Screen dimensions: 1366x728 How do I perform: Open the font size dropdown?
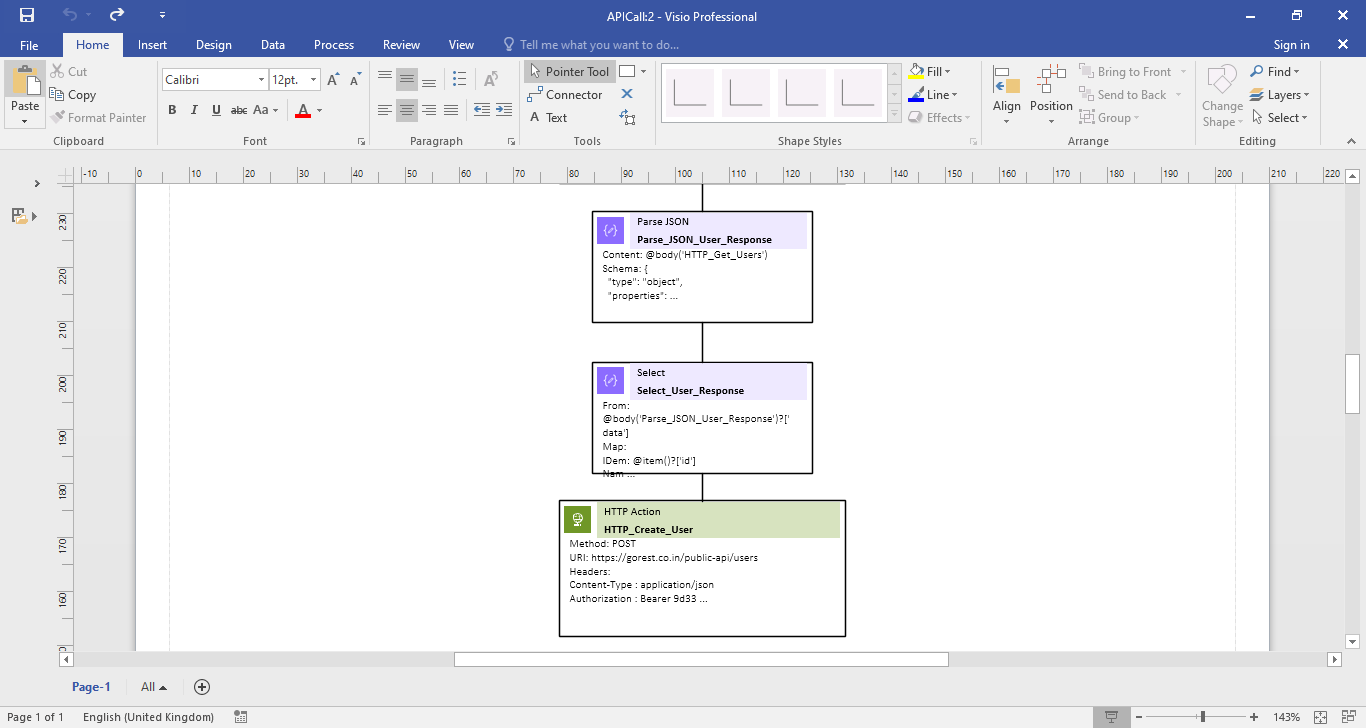coord(311,78)
